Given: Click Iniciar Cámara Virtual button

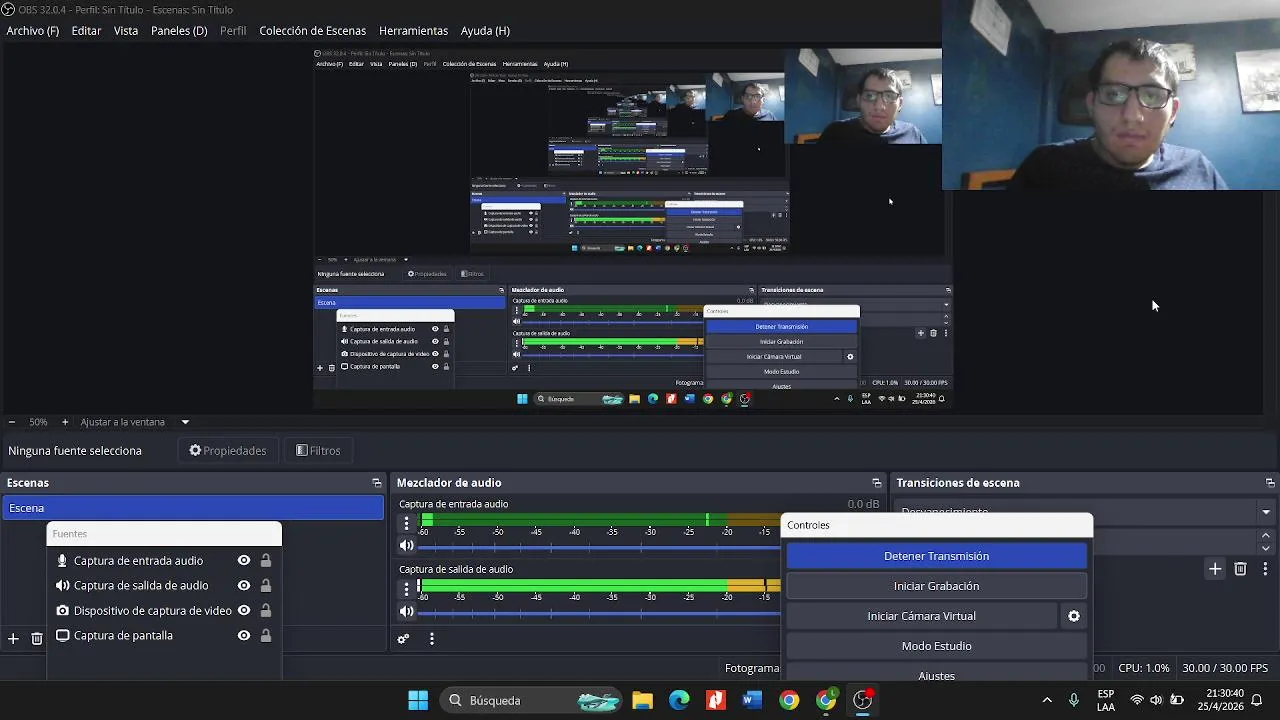Looking at the screenshot, I should [x=922, y=616].
